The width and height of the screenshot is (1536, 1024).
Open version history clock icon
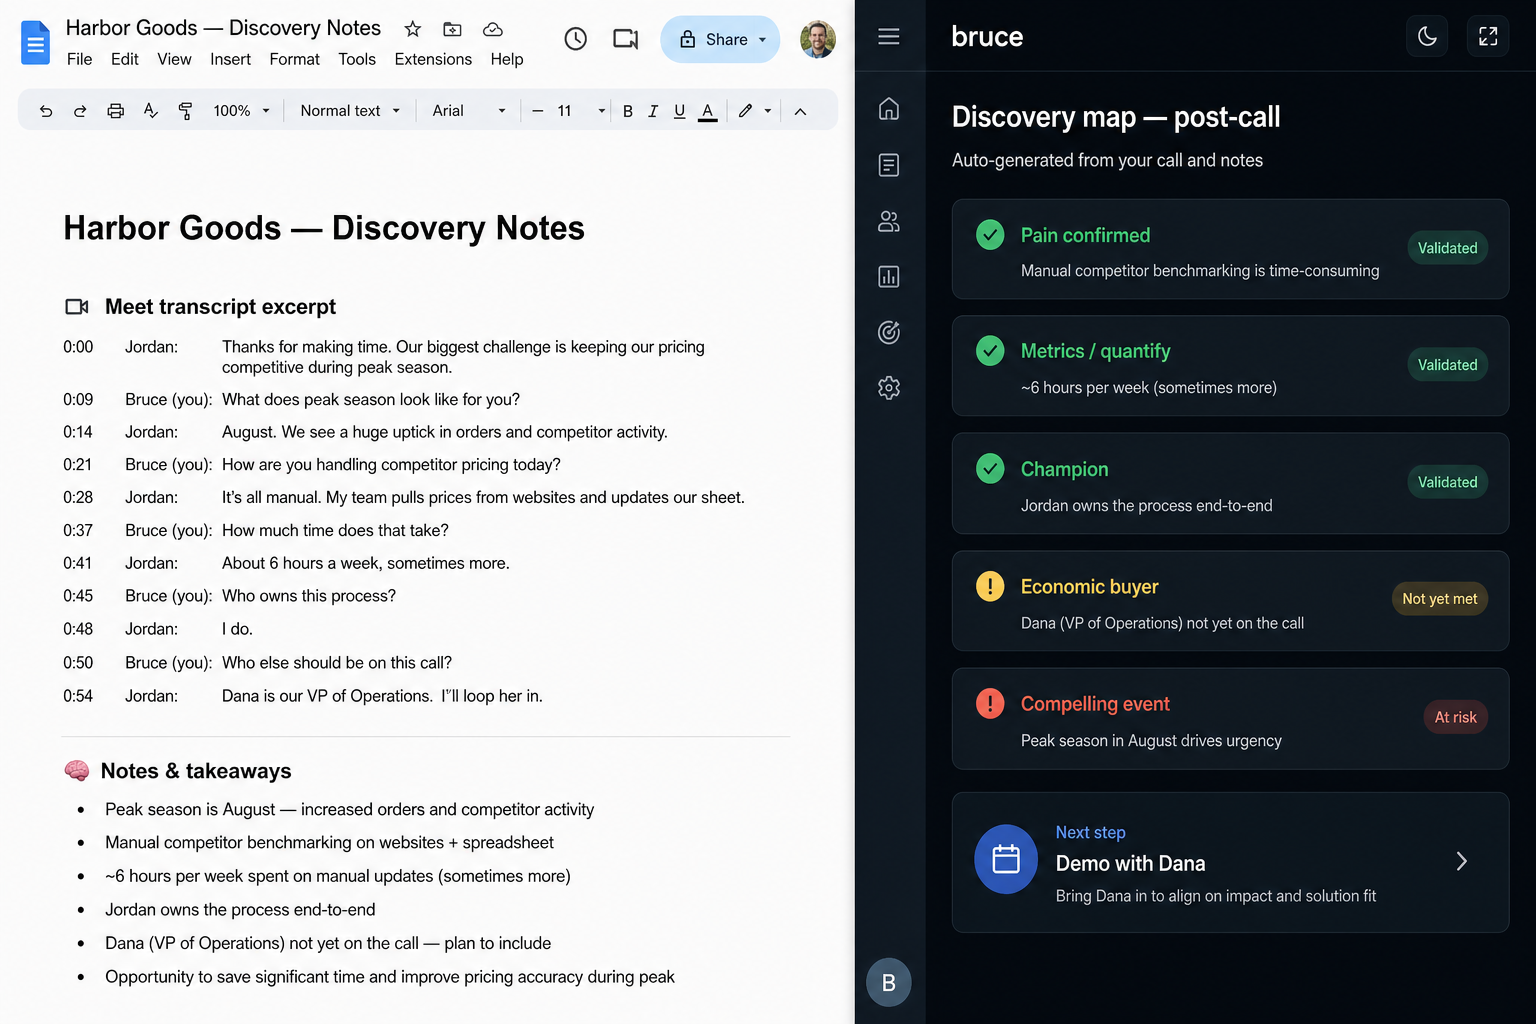pyautogui.click(x=575, y=39)
